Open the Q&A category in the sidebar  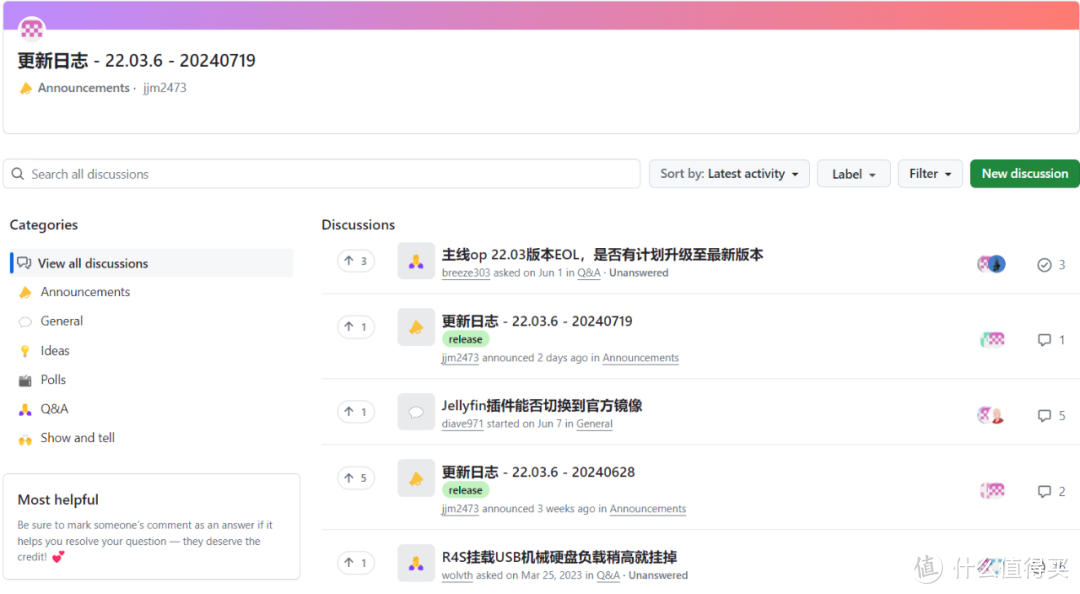click(x=59, y=408)
